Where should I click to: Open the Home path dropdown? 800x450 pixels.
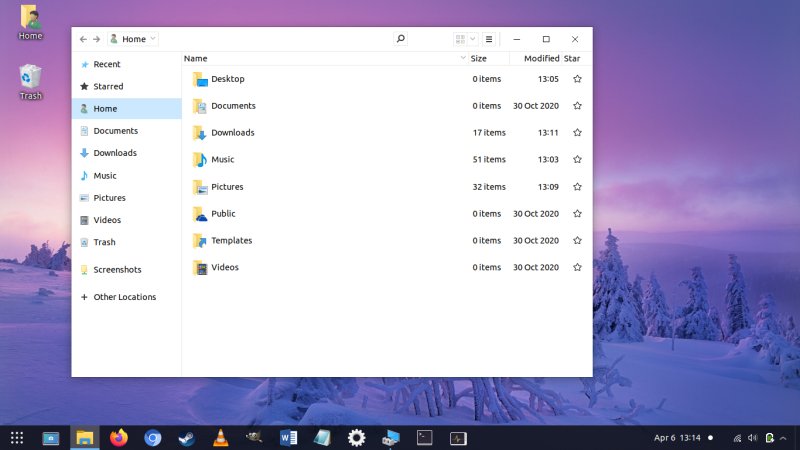(x=133, y=39)
